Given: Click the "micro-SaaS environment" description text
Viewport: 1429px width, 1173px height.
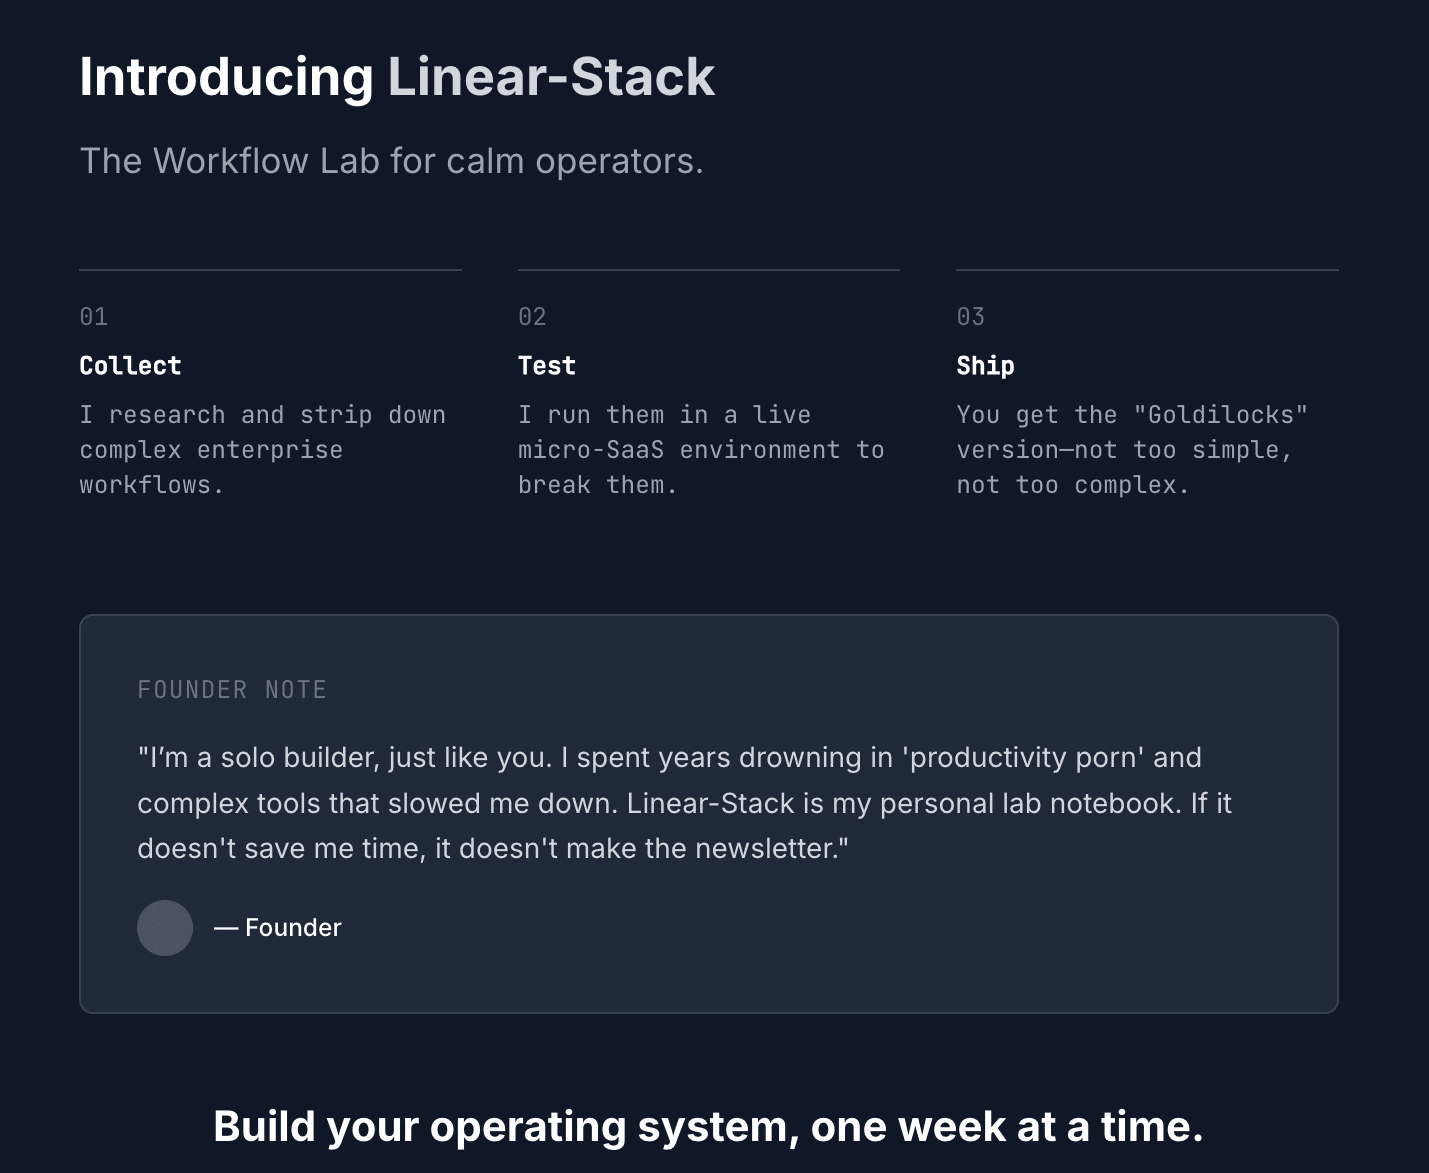Looking at the screenshot, I should tap(679, 450).
